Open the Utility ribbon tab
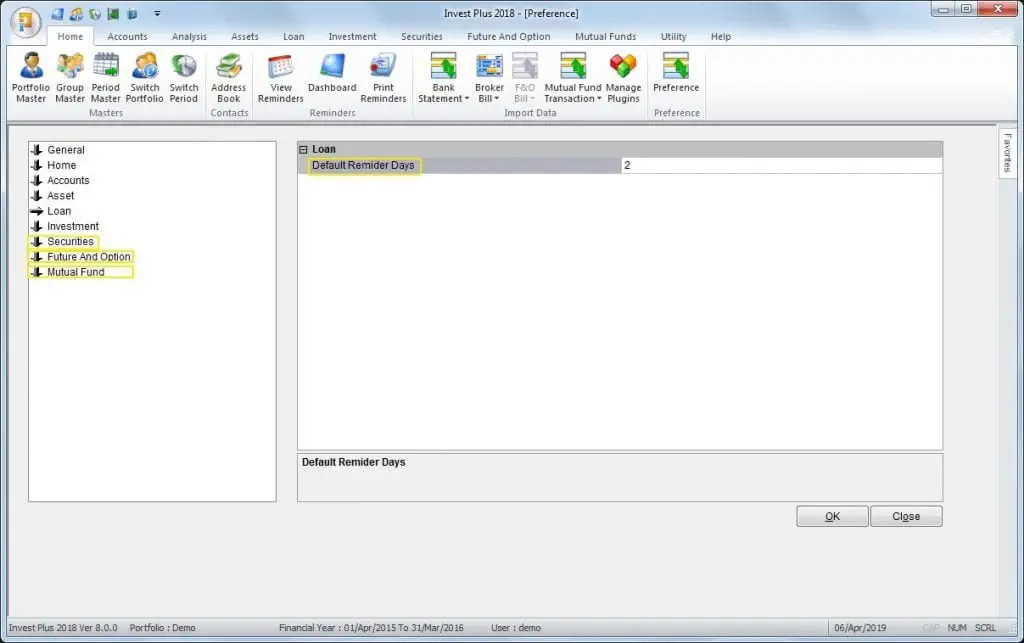The image size is (1024, 643). coord(673,37)
